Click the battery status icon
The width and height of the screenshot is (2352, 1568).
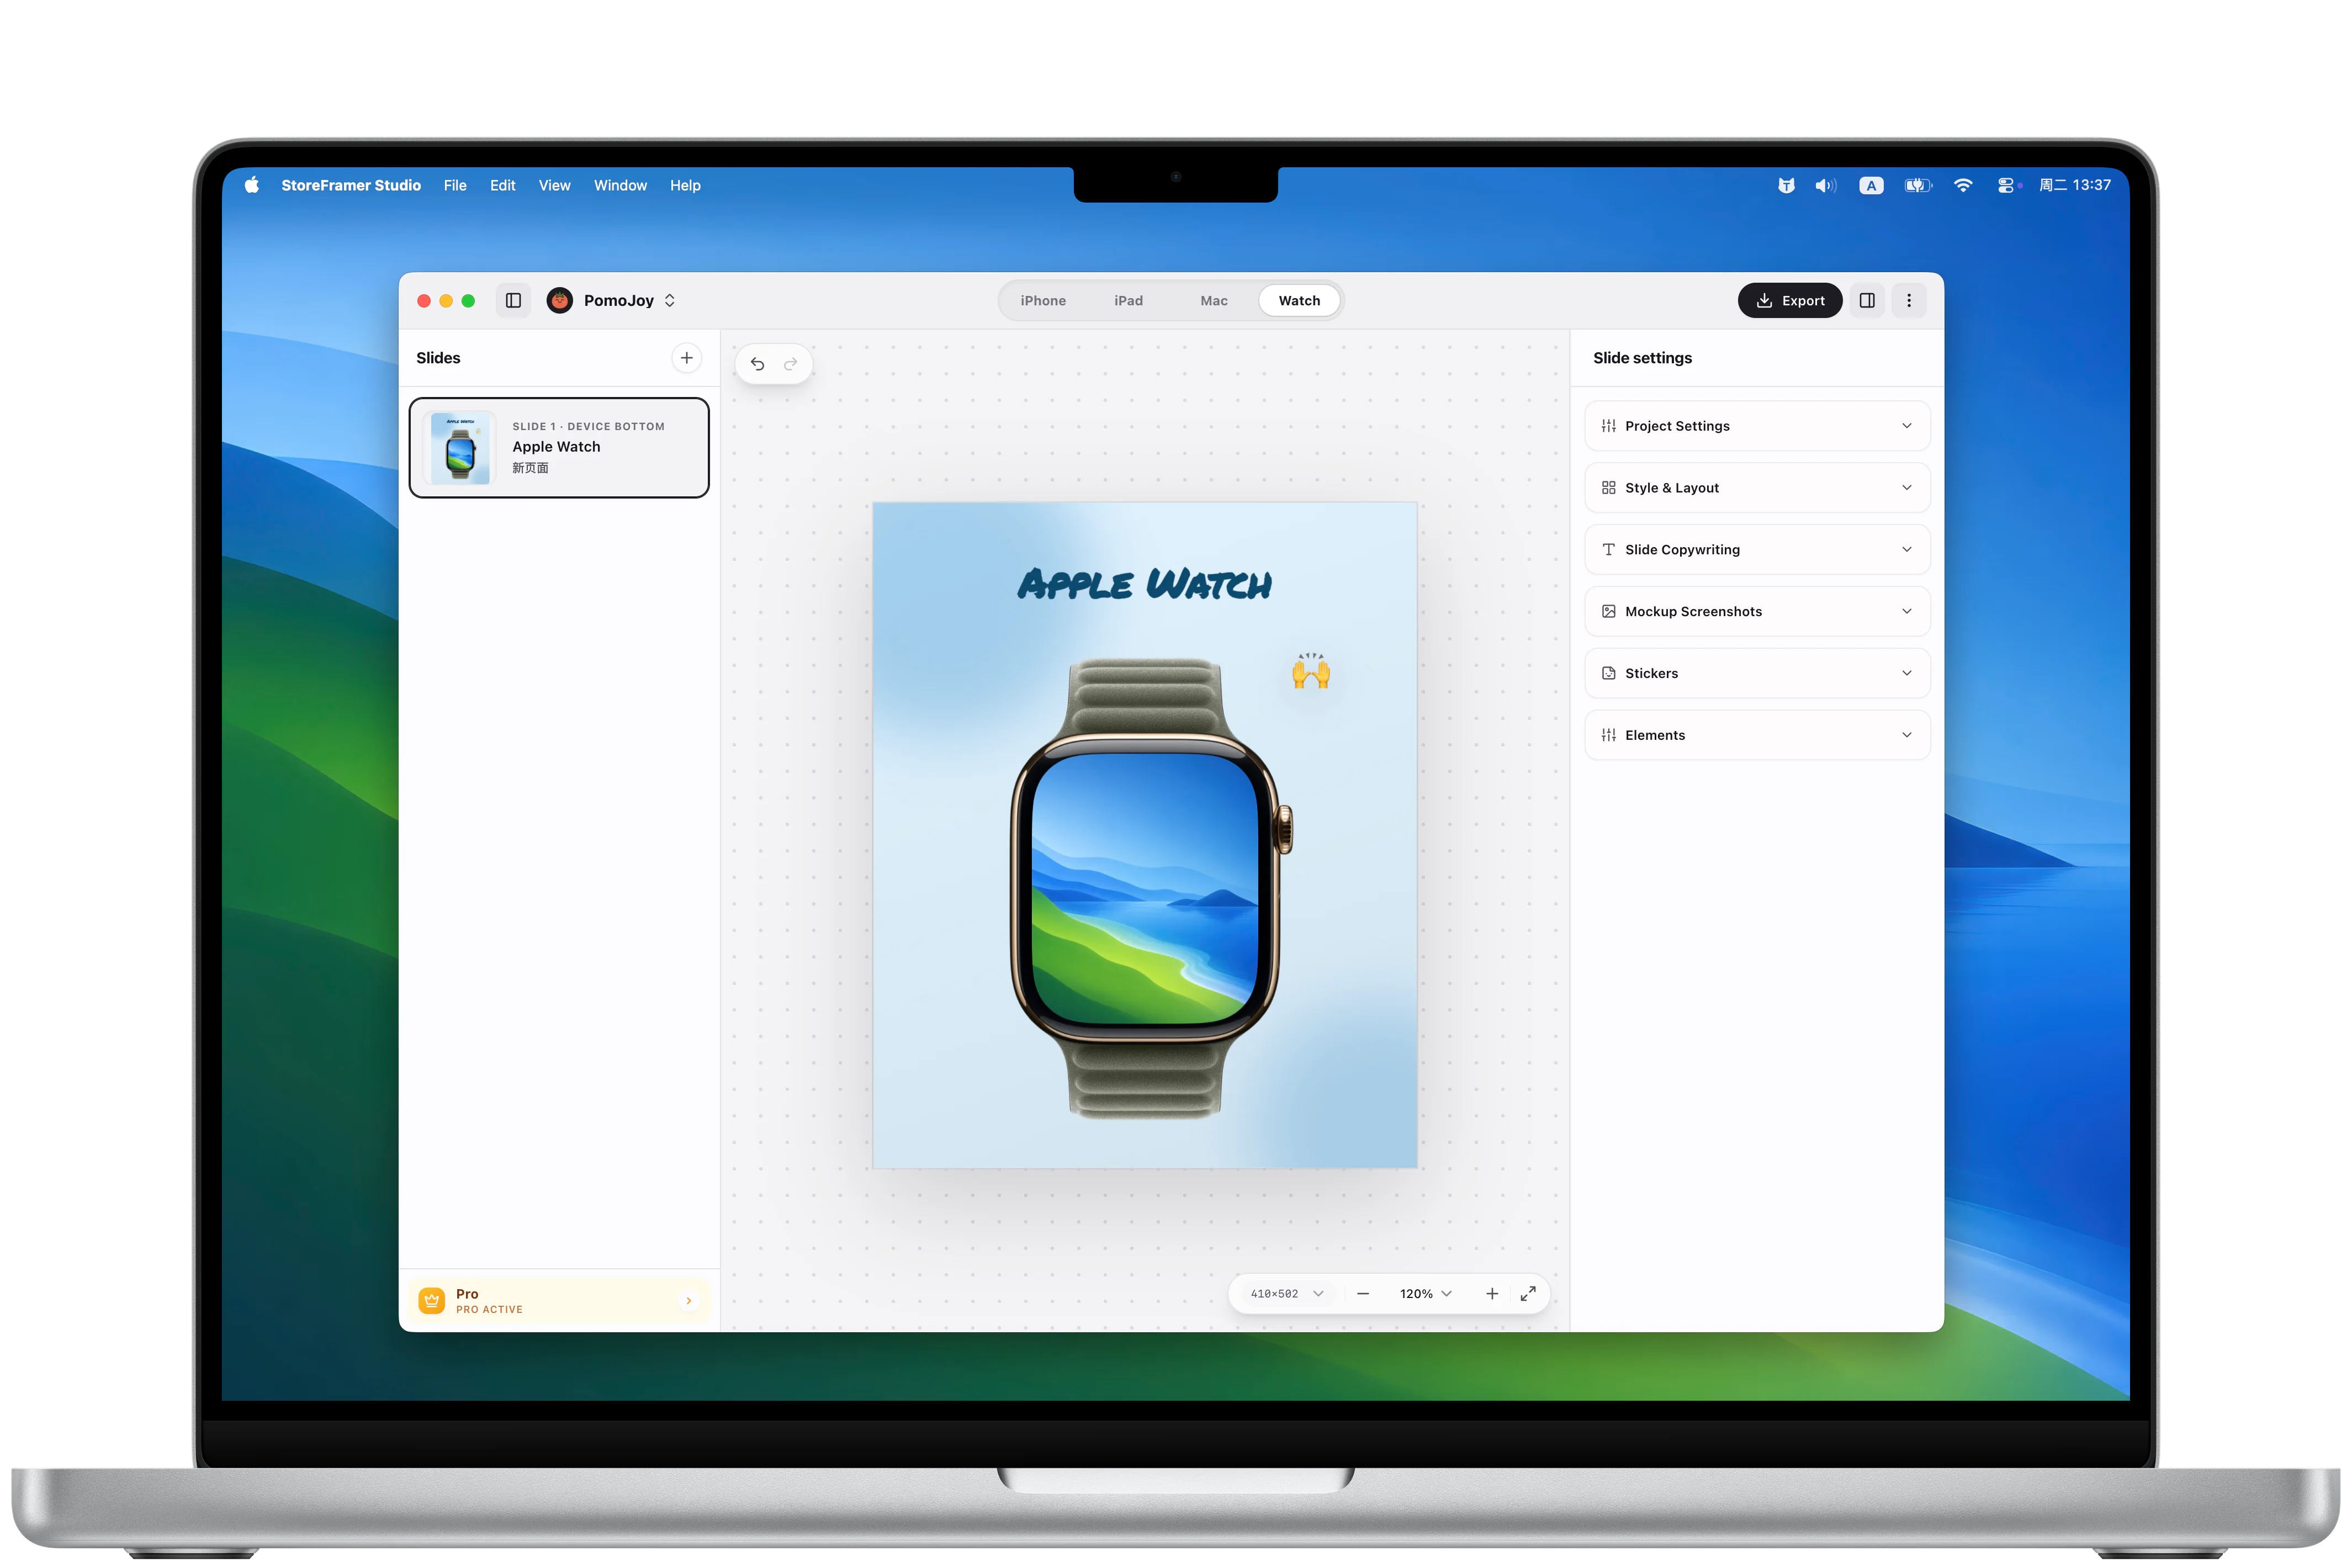1918,185
